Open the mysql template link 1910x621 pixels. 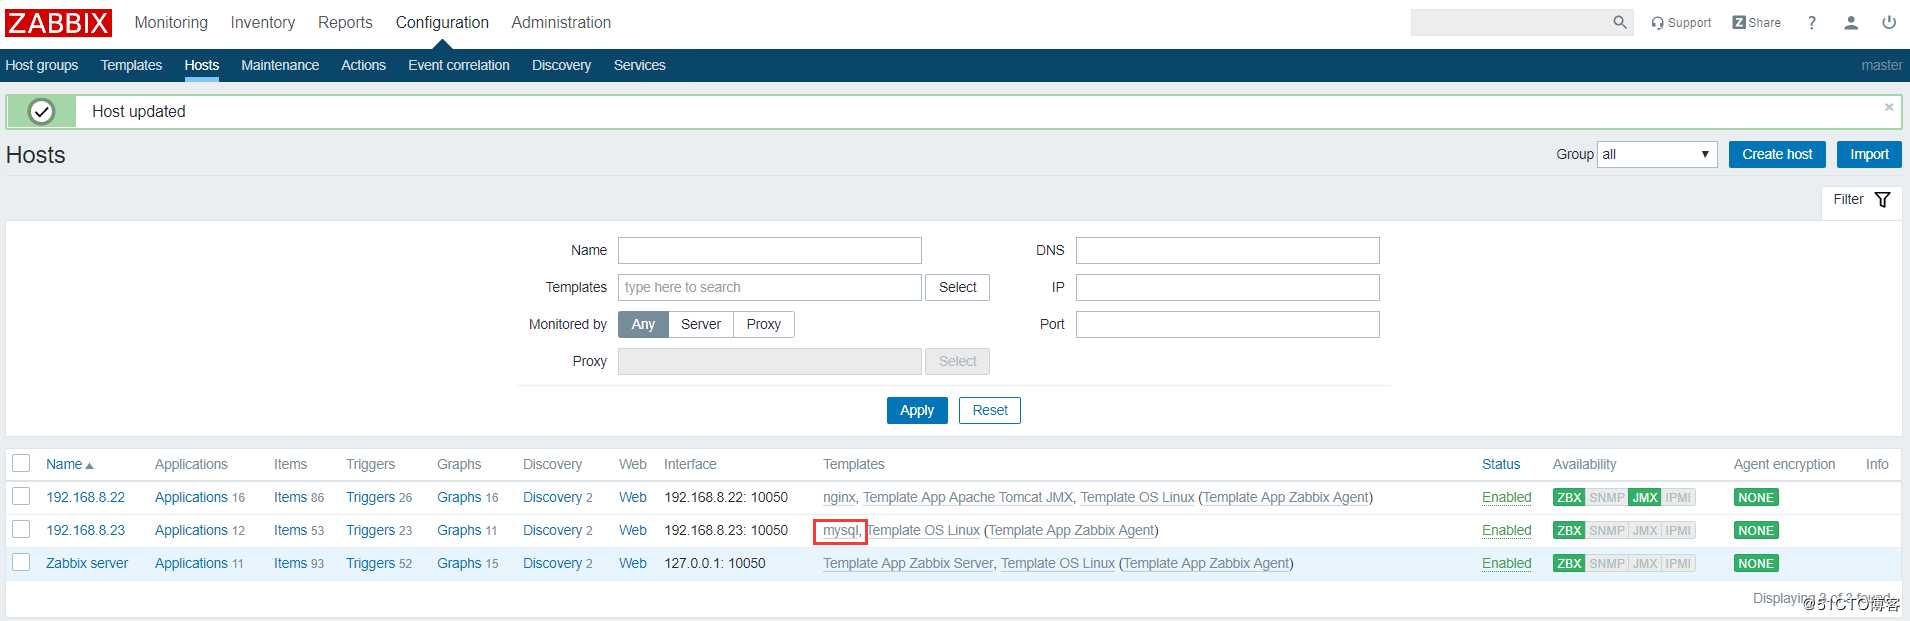pyautogui.click(x=841, y=530)
